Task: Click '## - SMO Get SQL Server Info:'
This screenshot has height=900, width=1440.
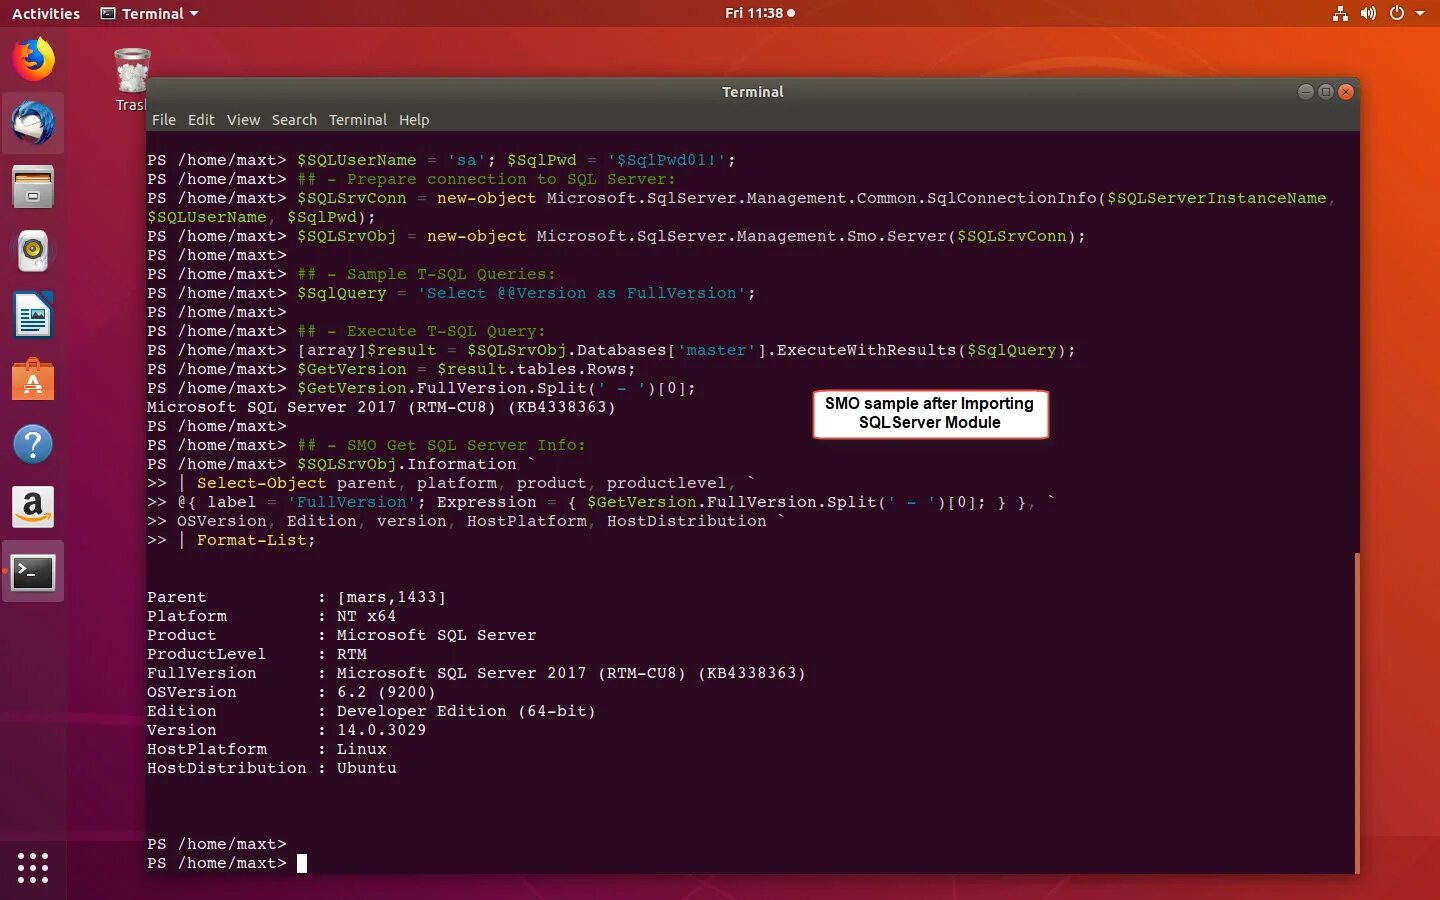Action: click(x=441, y=445)
